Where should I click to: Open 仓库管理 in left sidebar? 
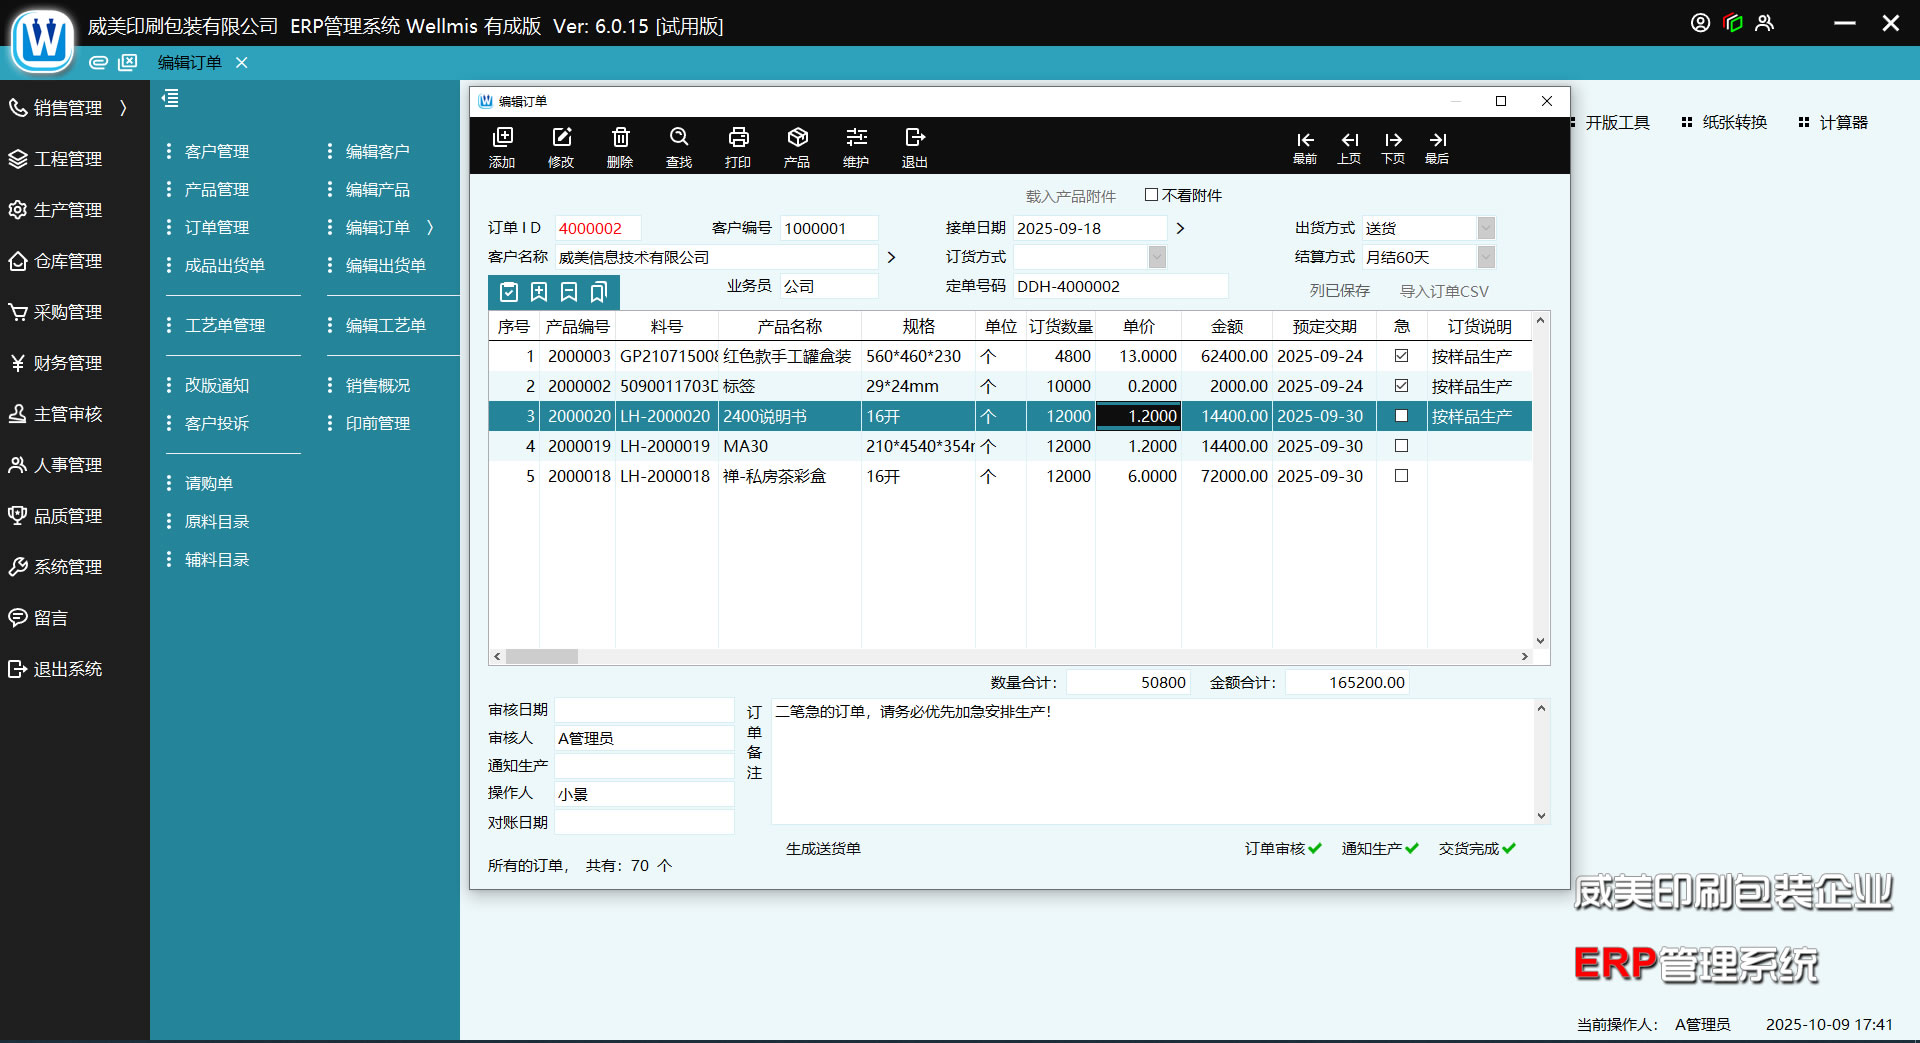click(68, 261)
